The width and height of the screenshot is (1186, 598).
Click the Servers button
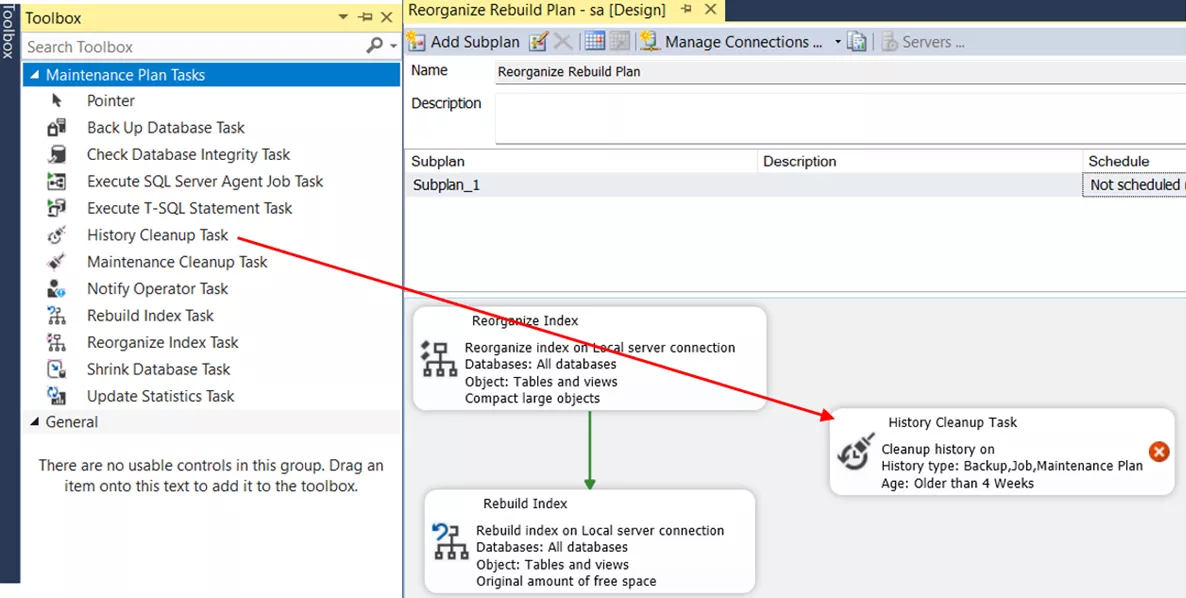923,42
